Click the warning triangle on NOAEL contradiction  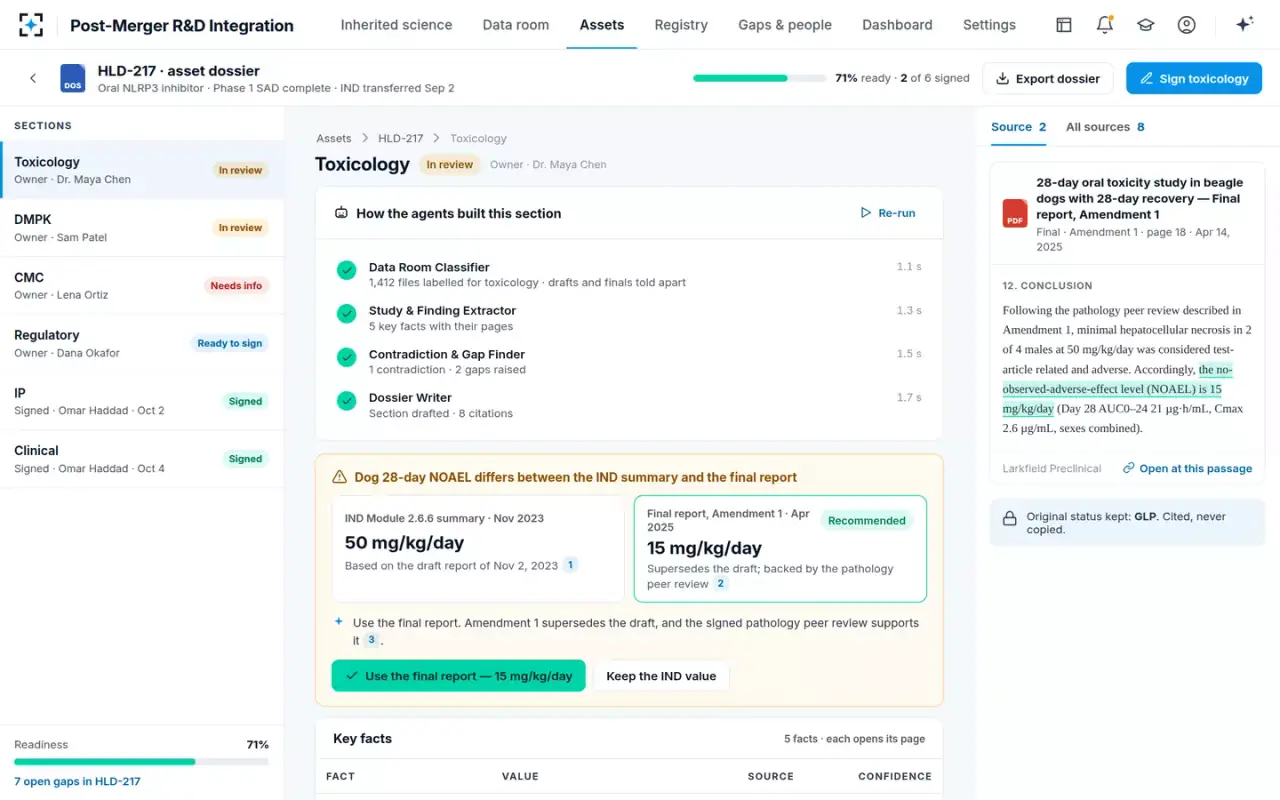click(340, 477)
